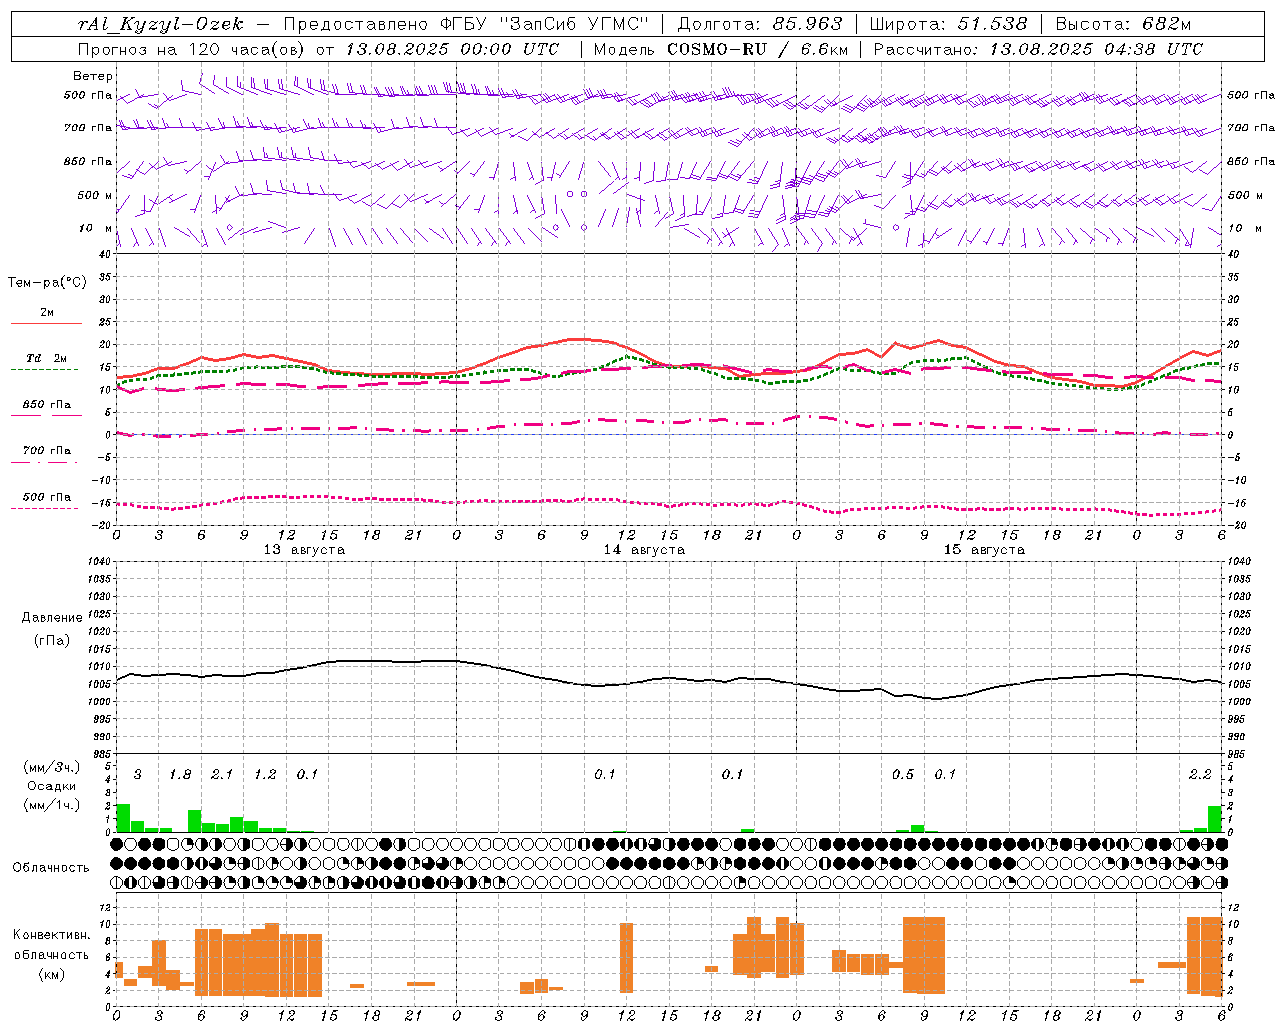Click the (гПа) pressure unit label

point(52,641)
